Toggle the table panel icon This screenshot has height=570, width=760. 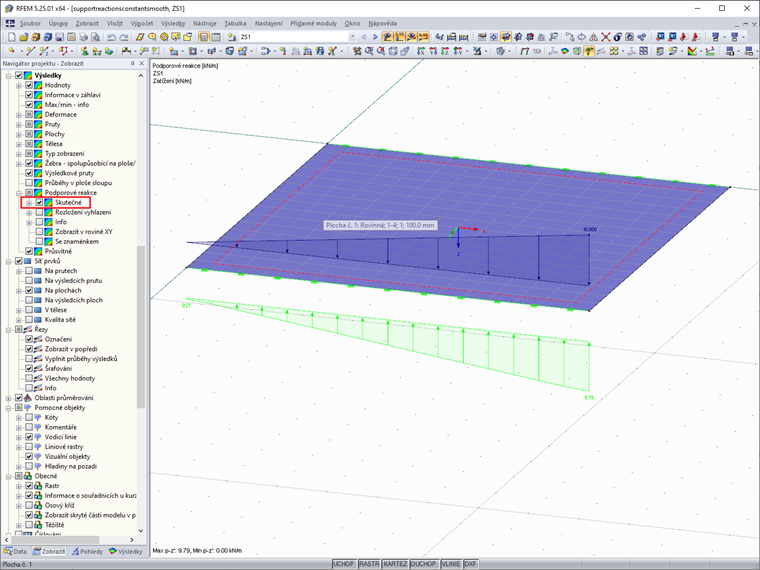coord(216,37)
